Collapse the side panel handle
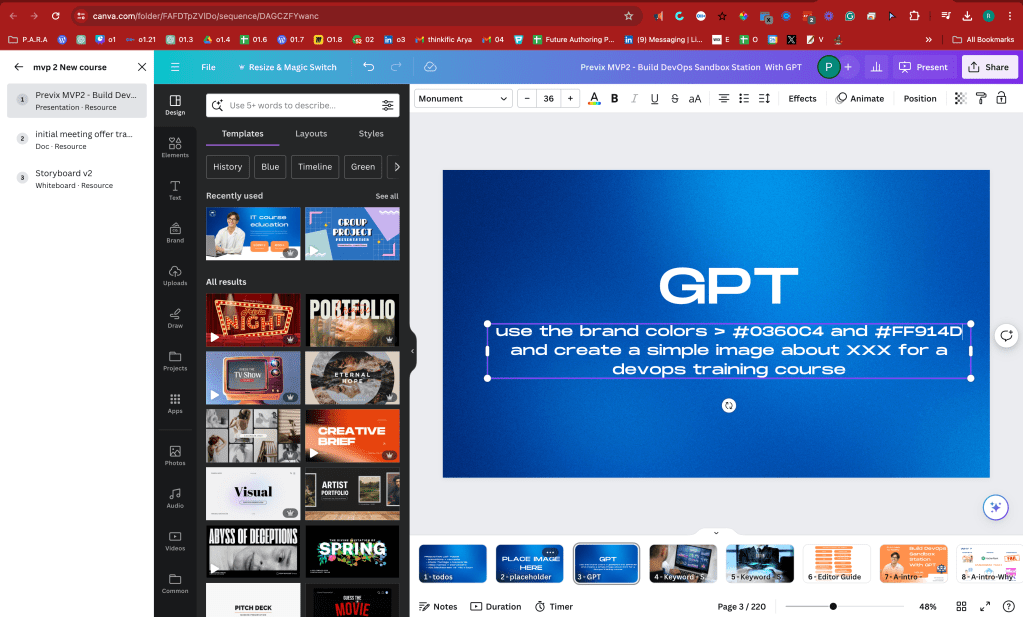 point(412,351)
